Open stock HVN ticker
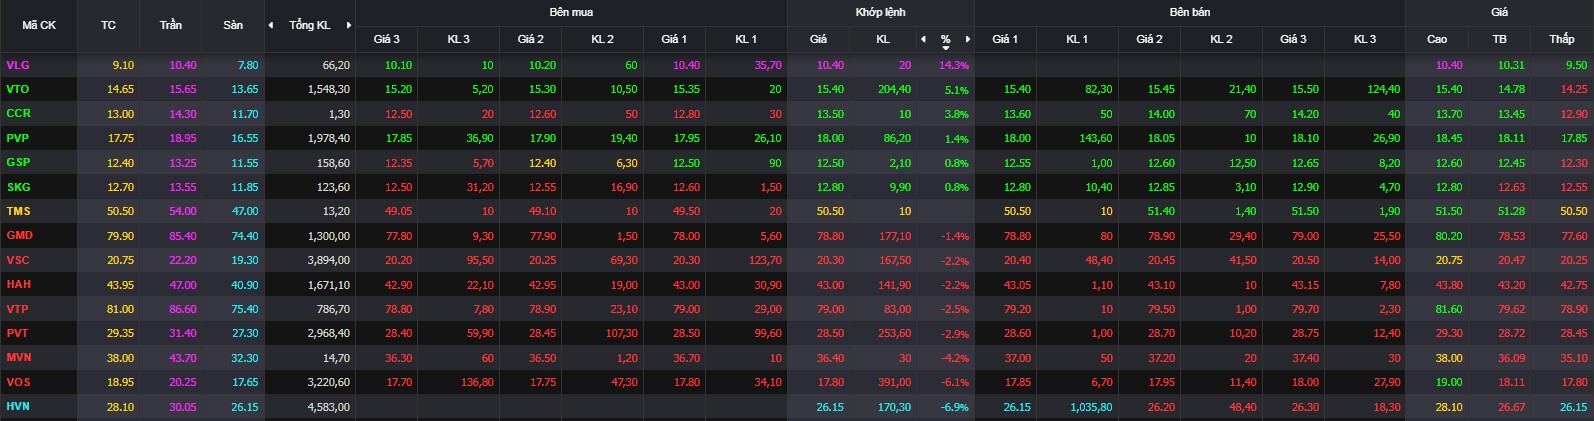This screenshot has width=1594, height=421. pyautogui.click(x=18, y=407)
